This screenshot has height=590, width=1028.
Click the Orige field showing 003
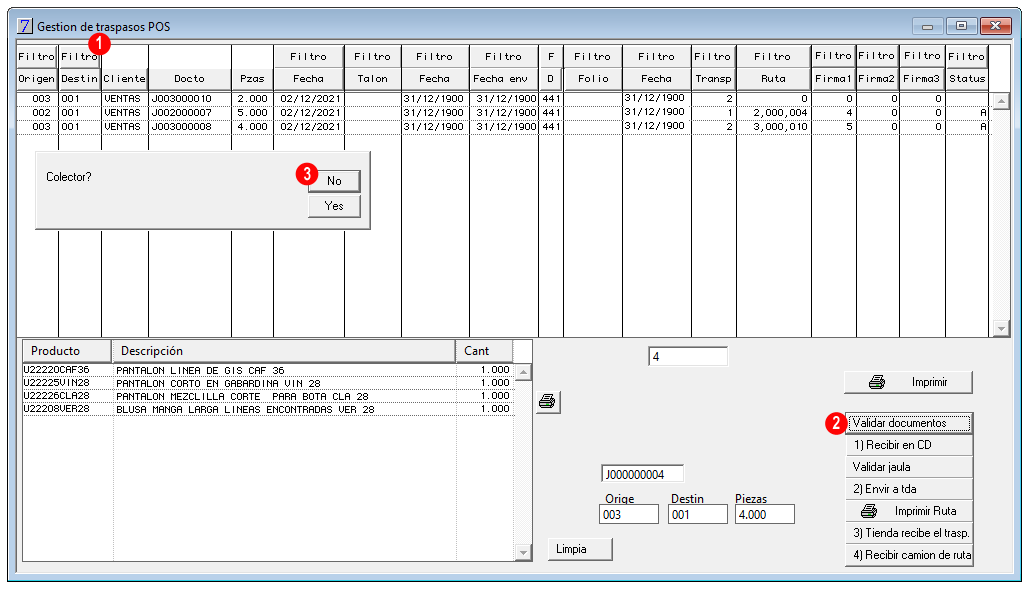point(629,515)
